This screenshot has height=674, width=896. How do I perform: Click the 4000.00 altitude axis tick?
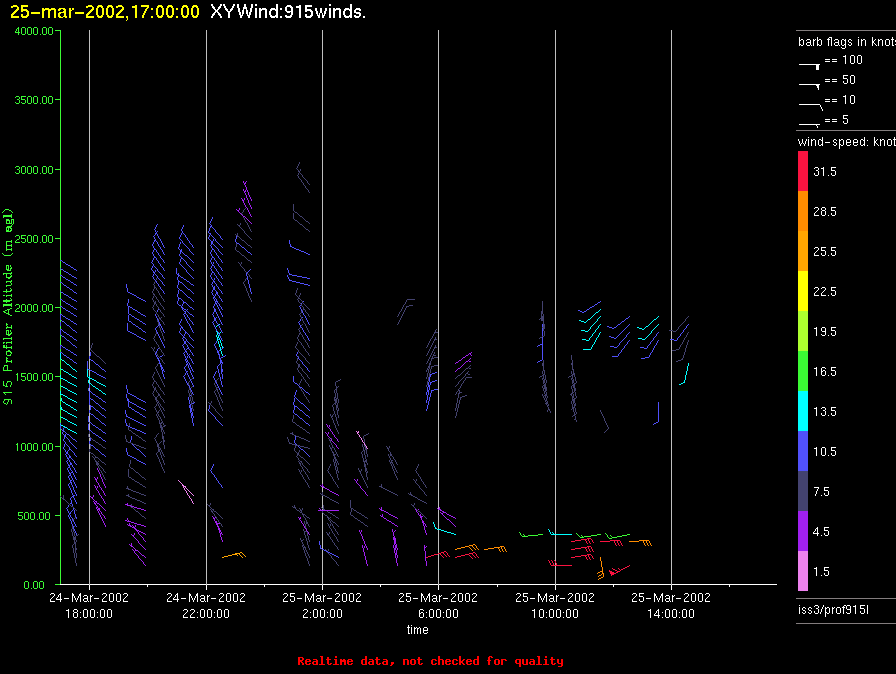tap(34, 31)
